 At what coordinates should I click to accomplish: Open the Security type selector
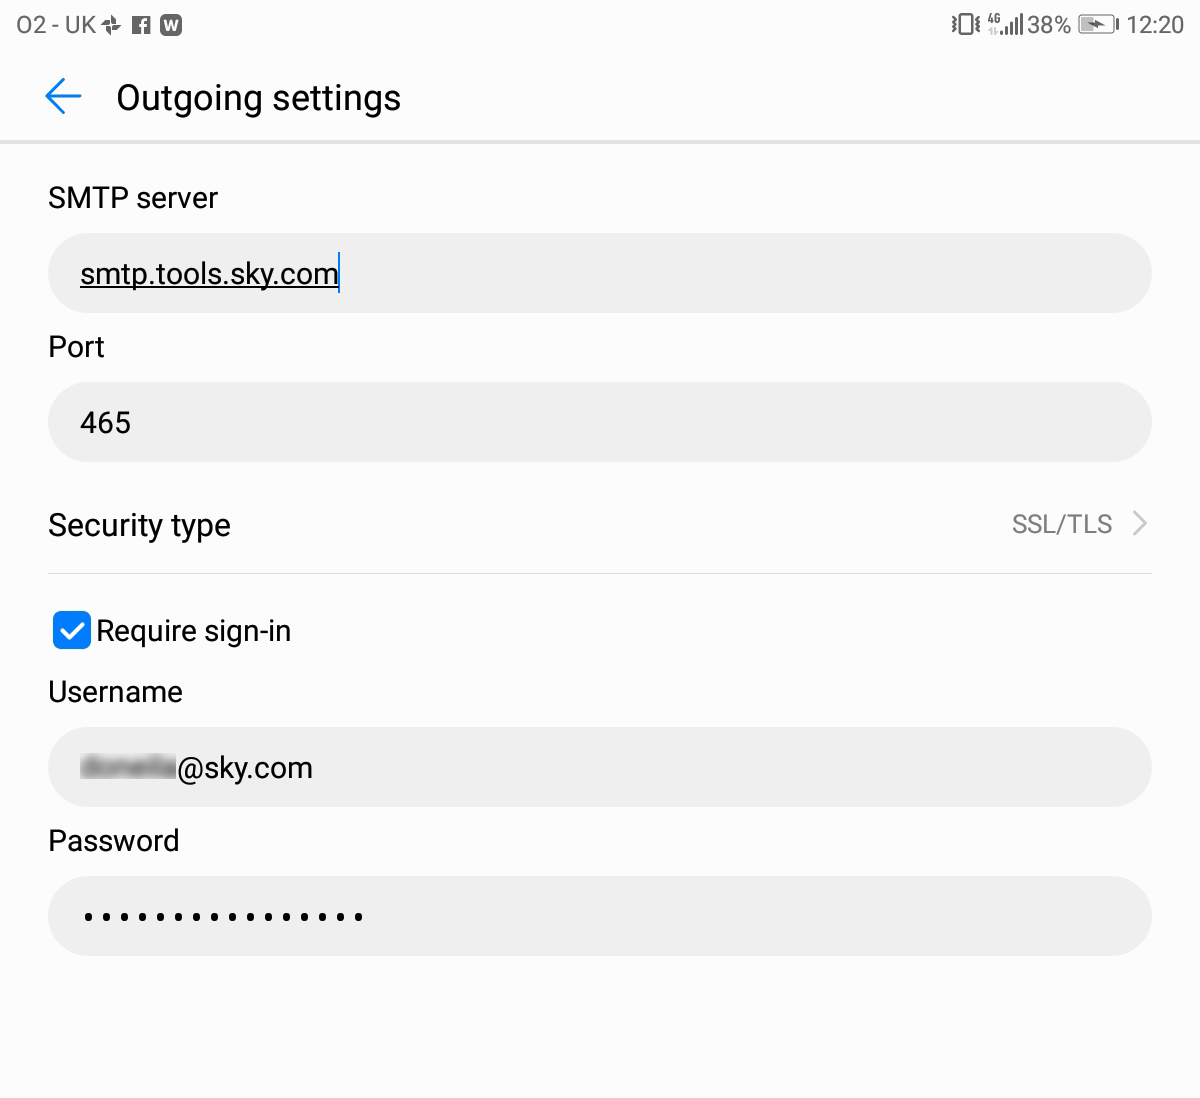point(600,524)
